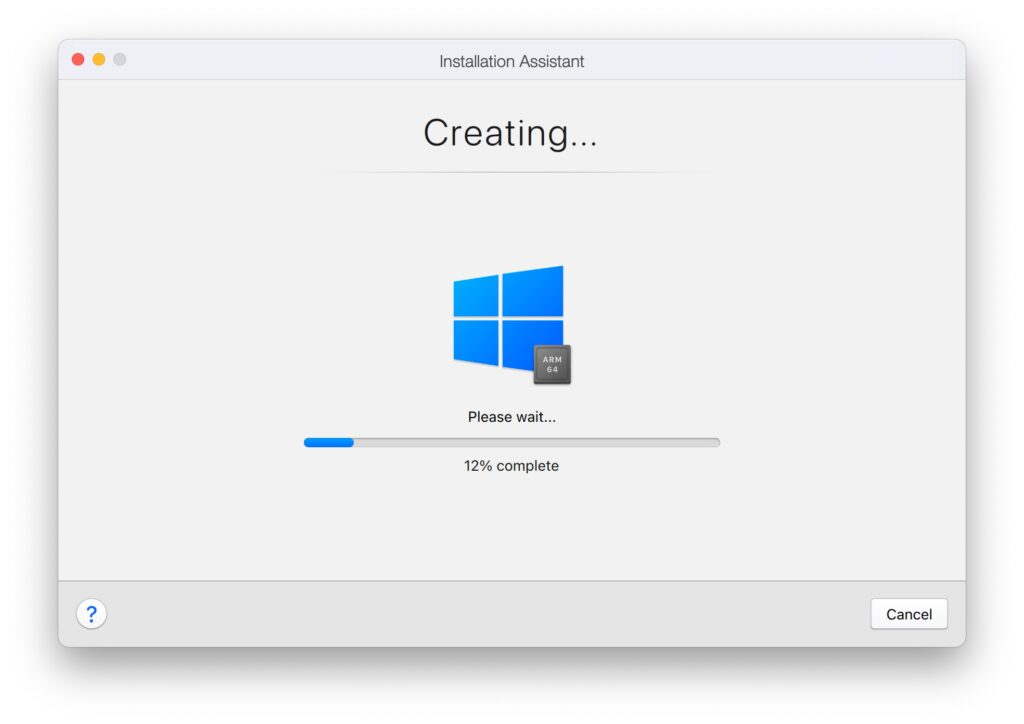Select the bottom-left pane of Windows logo
1024x724 pixels.
[x=476, y=341]
